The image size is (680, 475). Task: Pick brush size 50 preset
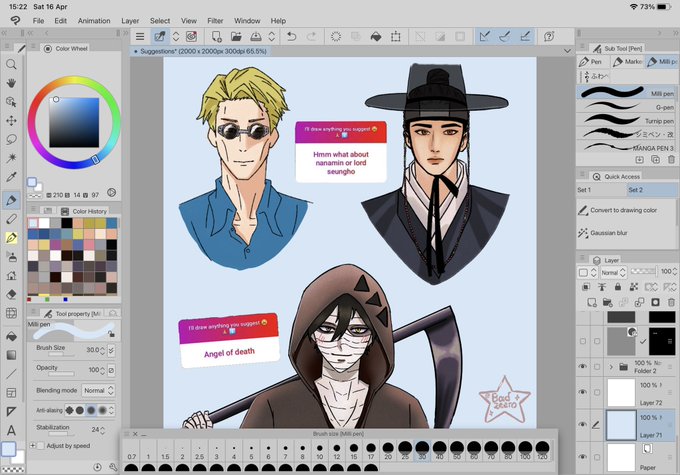(x=457, y=451)
